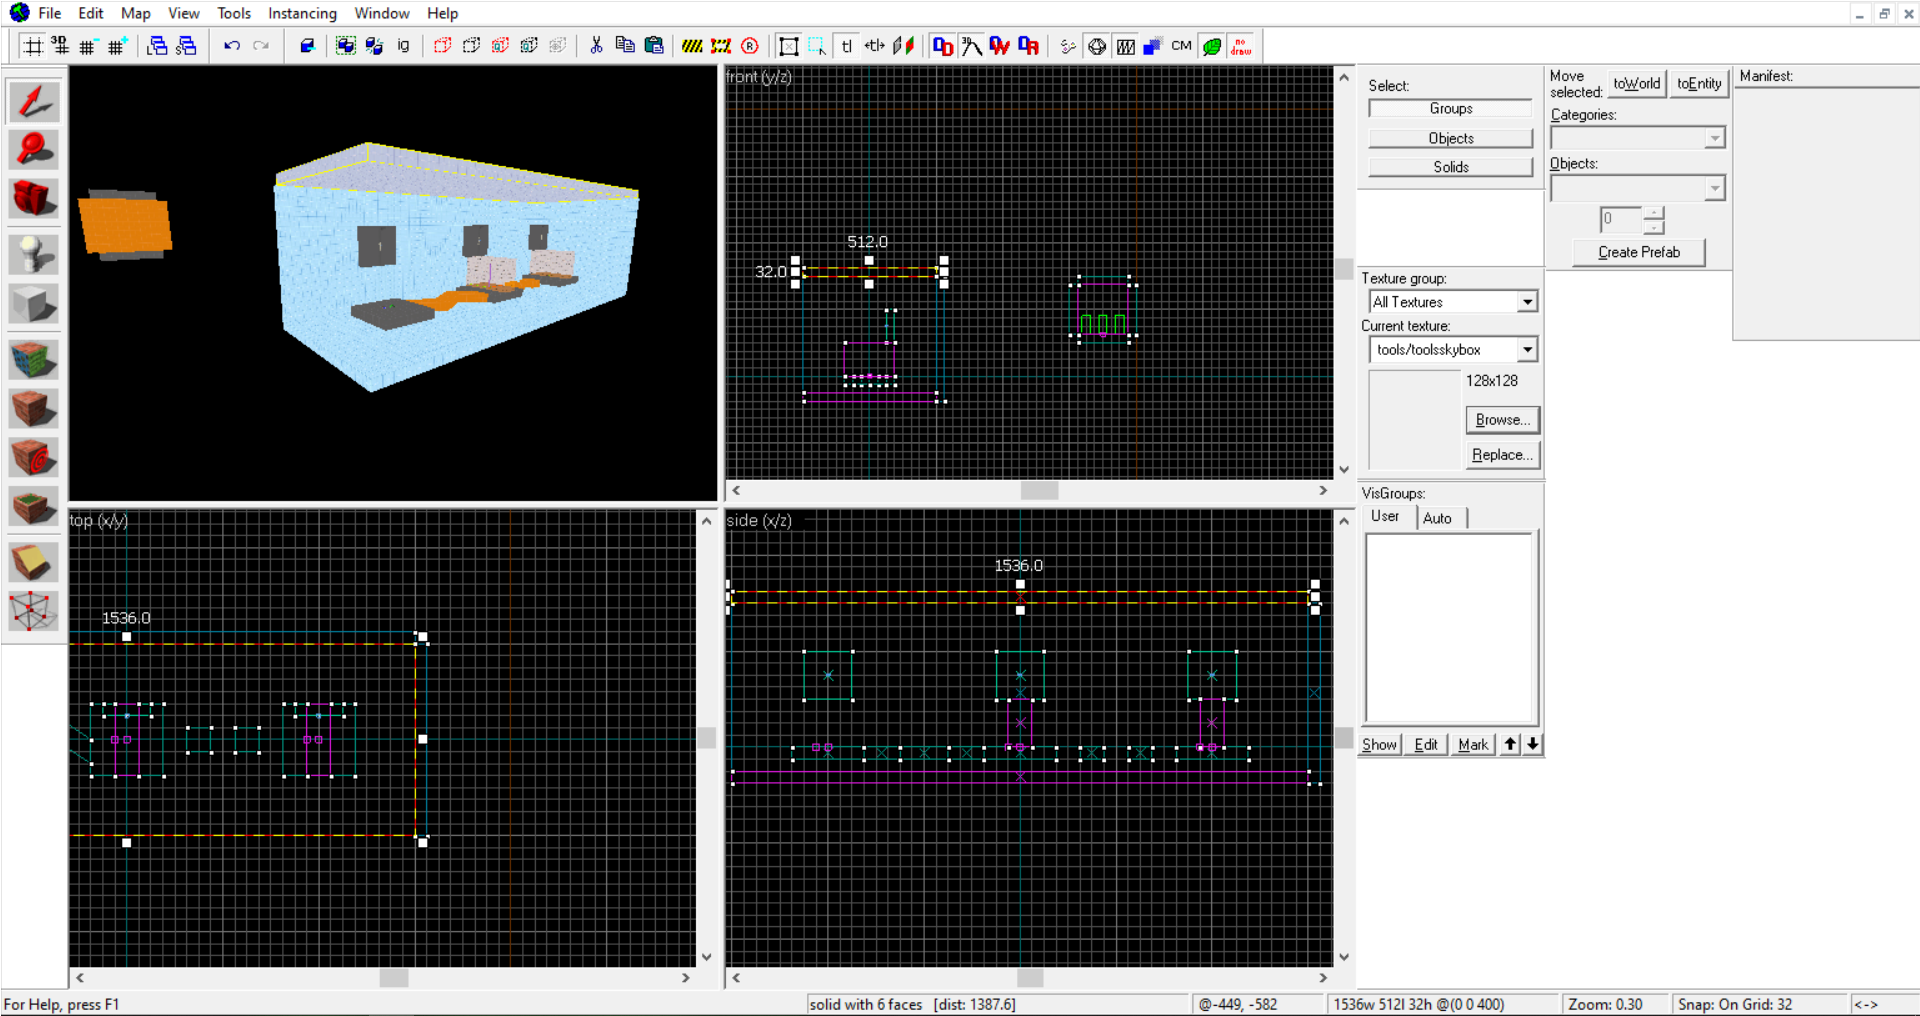This screenshot has height=1016, width=1920.
Task: Set selection mode to Groups
Action: [x=1450, y=109]
